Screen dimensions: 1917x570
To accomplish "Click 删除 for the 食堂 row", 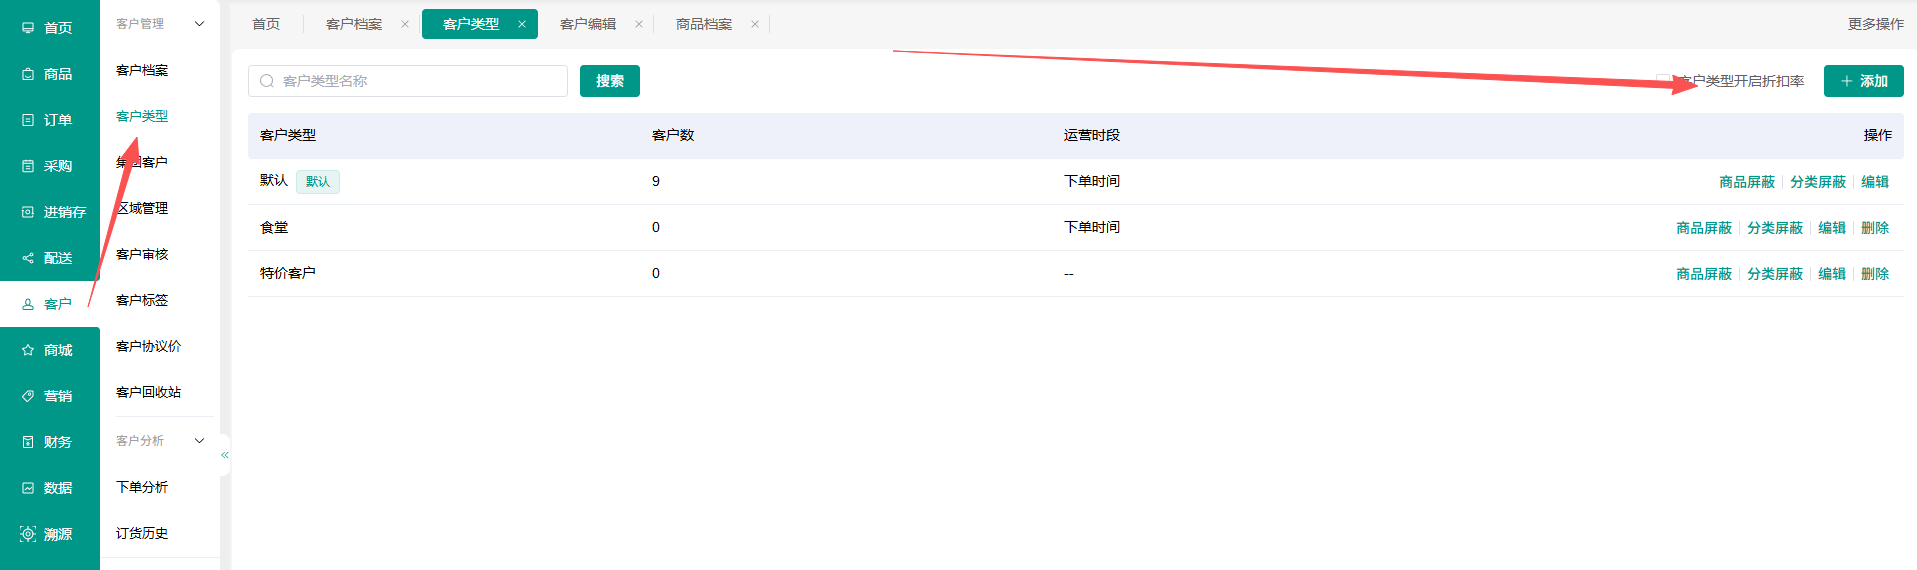I will pos(1875,228).
